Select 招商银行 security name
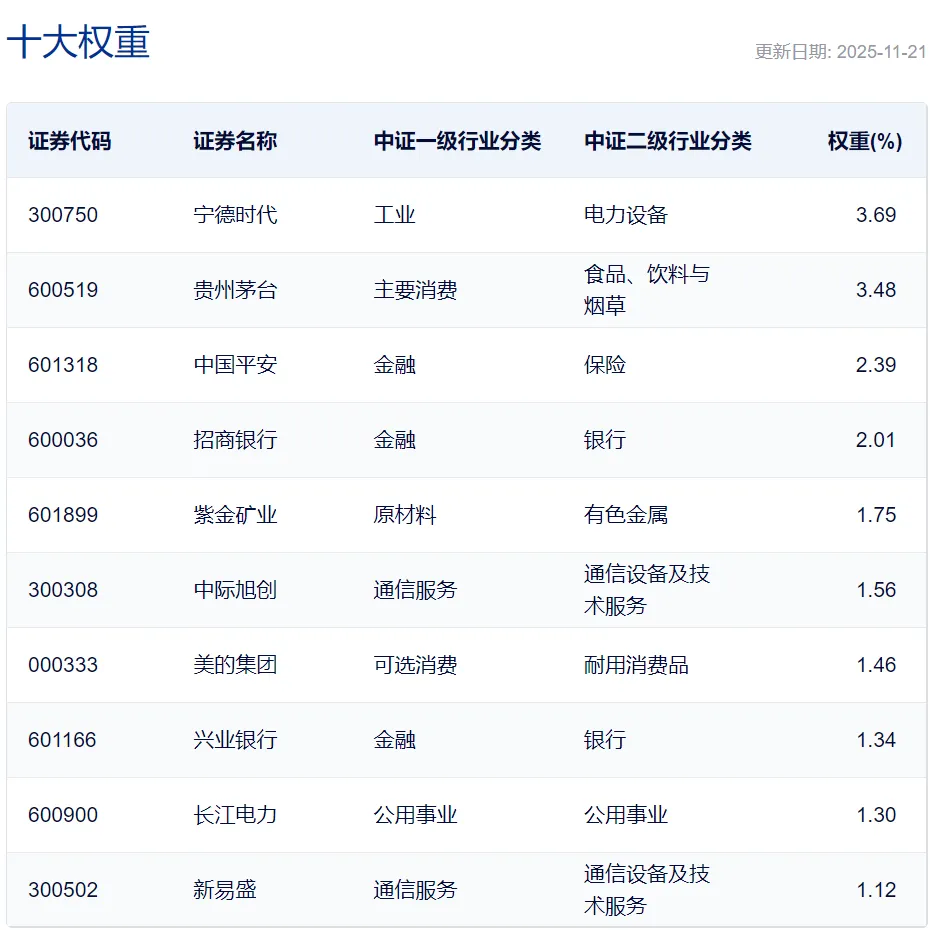 tap(235, 440)
